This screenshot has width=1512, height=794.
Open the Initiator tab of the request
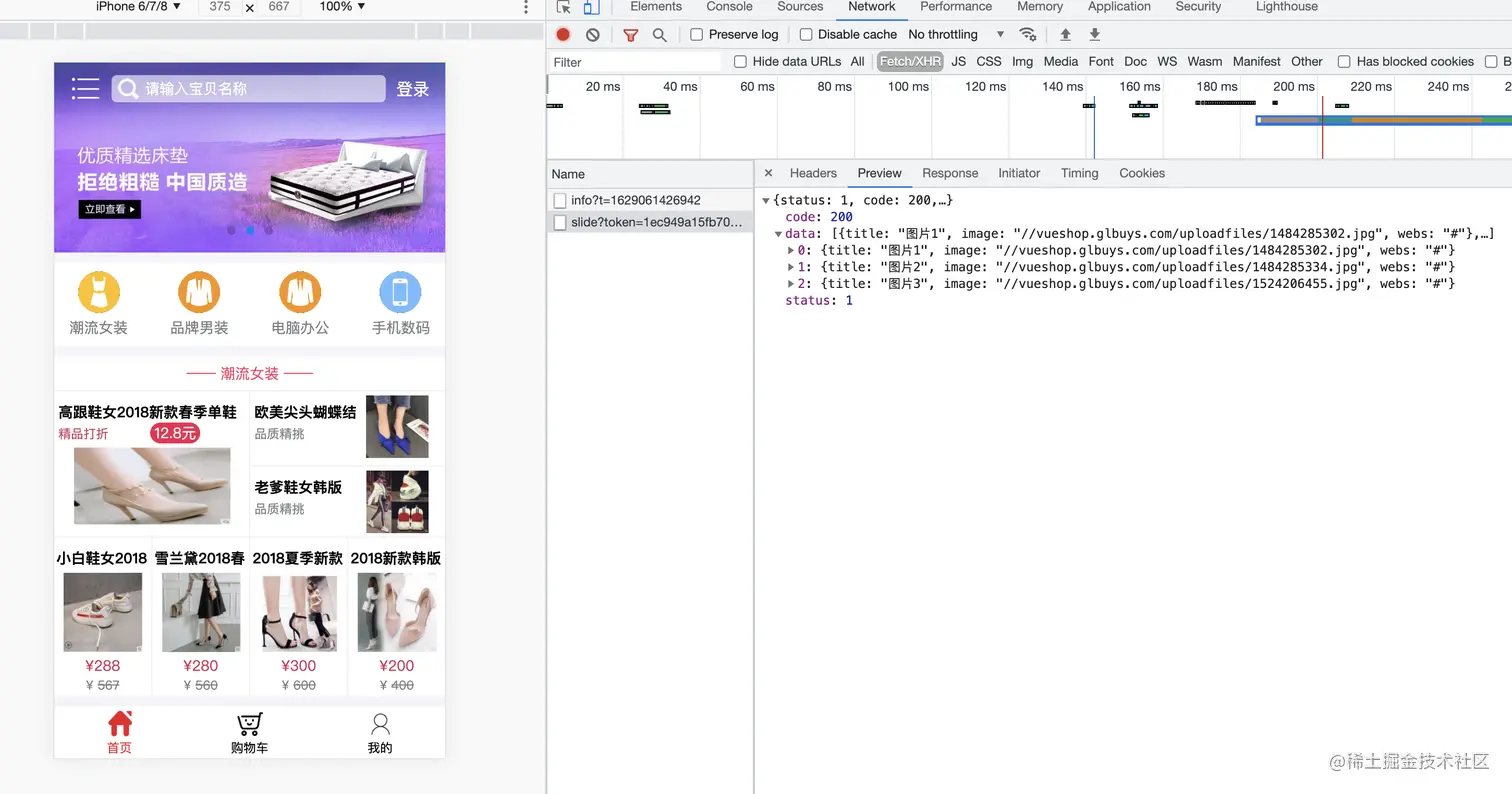[x=1019, y=173]
